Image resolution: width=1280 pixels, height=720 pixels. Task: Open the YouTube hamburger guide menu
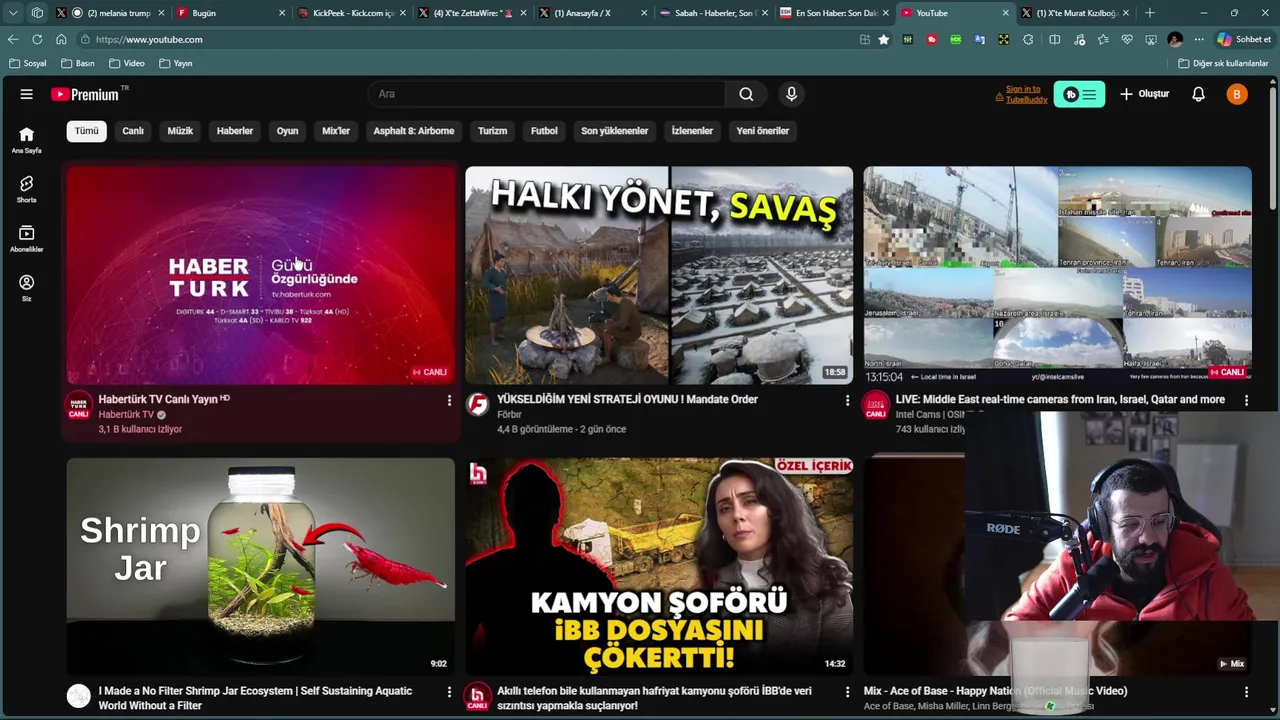27,94
